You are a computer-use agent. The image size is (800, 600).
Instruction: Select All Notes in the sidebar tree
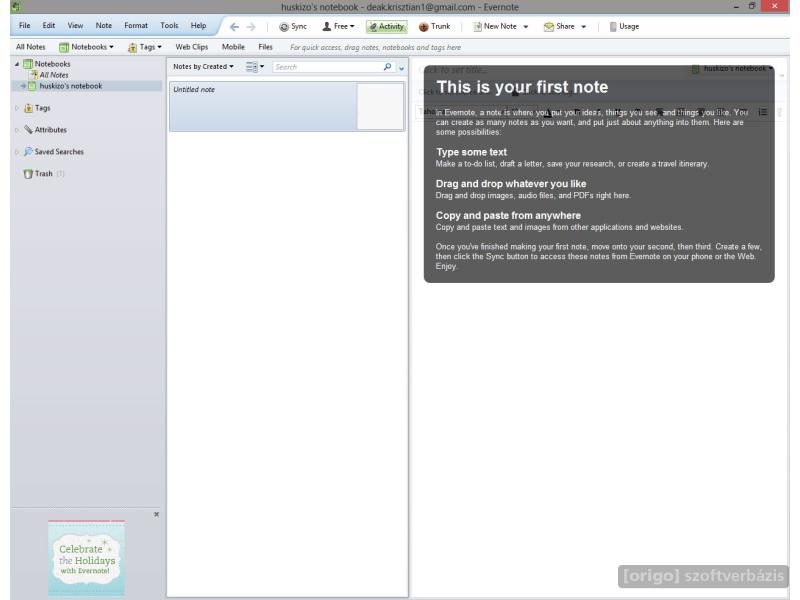tap(54, 75)
